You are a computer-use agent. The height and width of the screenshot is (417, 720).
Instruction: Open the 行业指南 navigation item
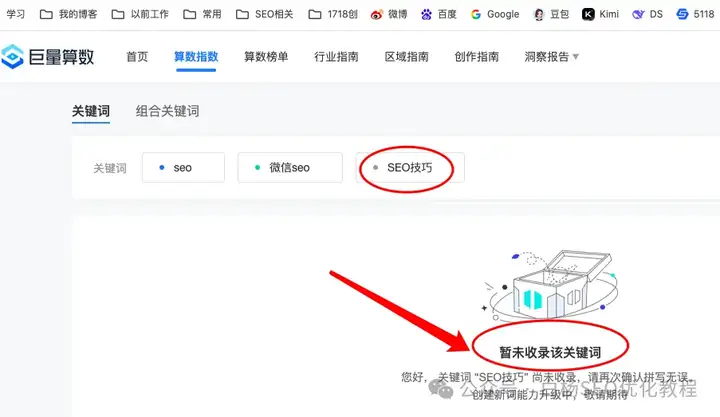(336, 56)
